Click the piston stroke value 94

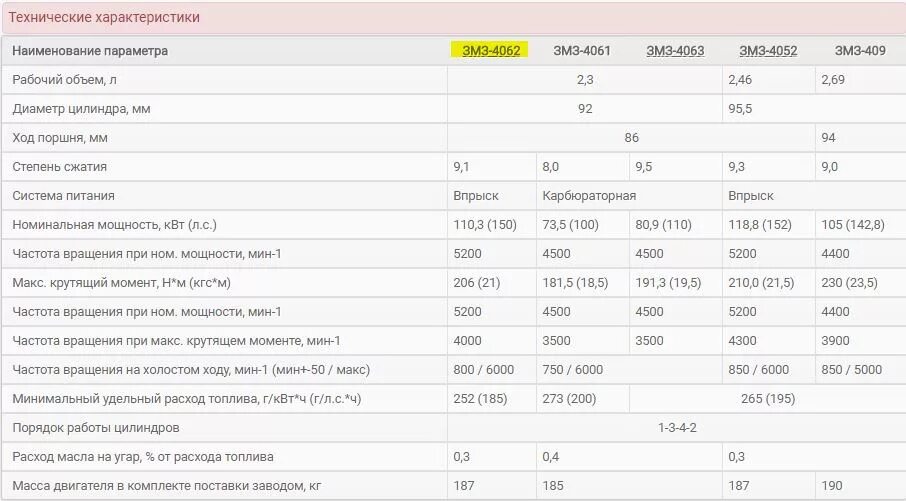tap(829, 138)
